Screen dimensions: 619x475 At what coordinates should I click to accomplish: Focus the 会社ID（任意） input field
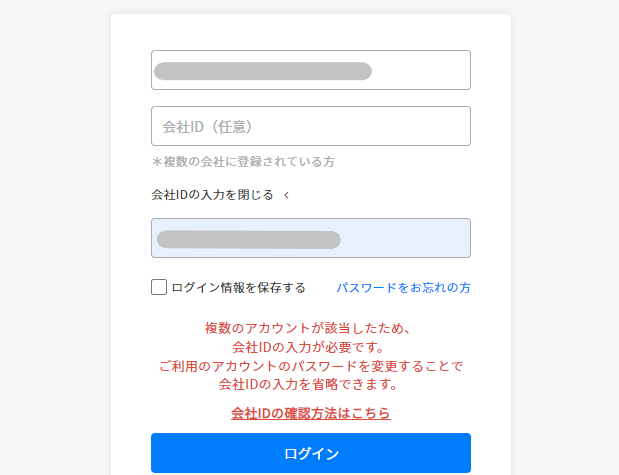[310, 126]
